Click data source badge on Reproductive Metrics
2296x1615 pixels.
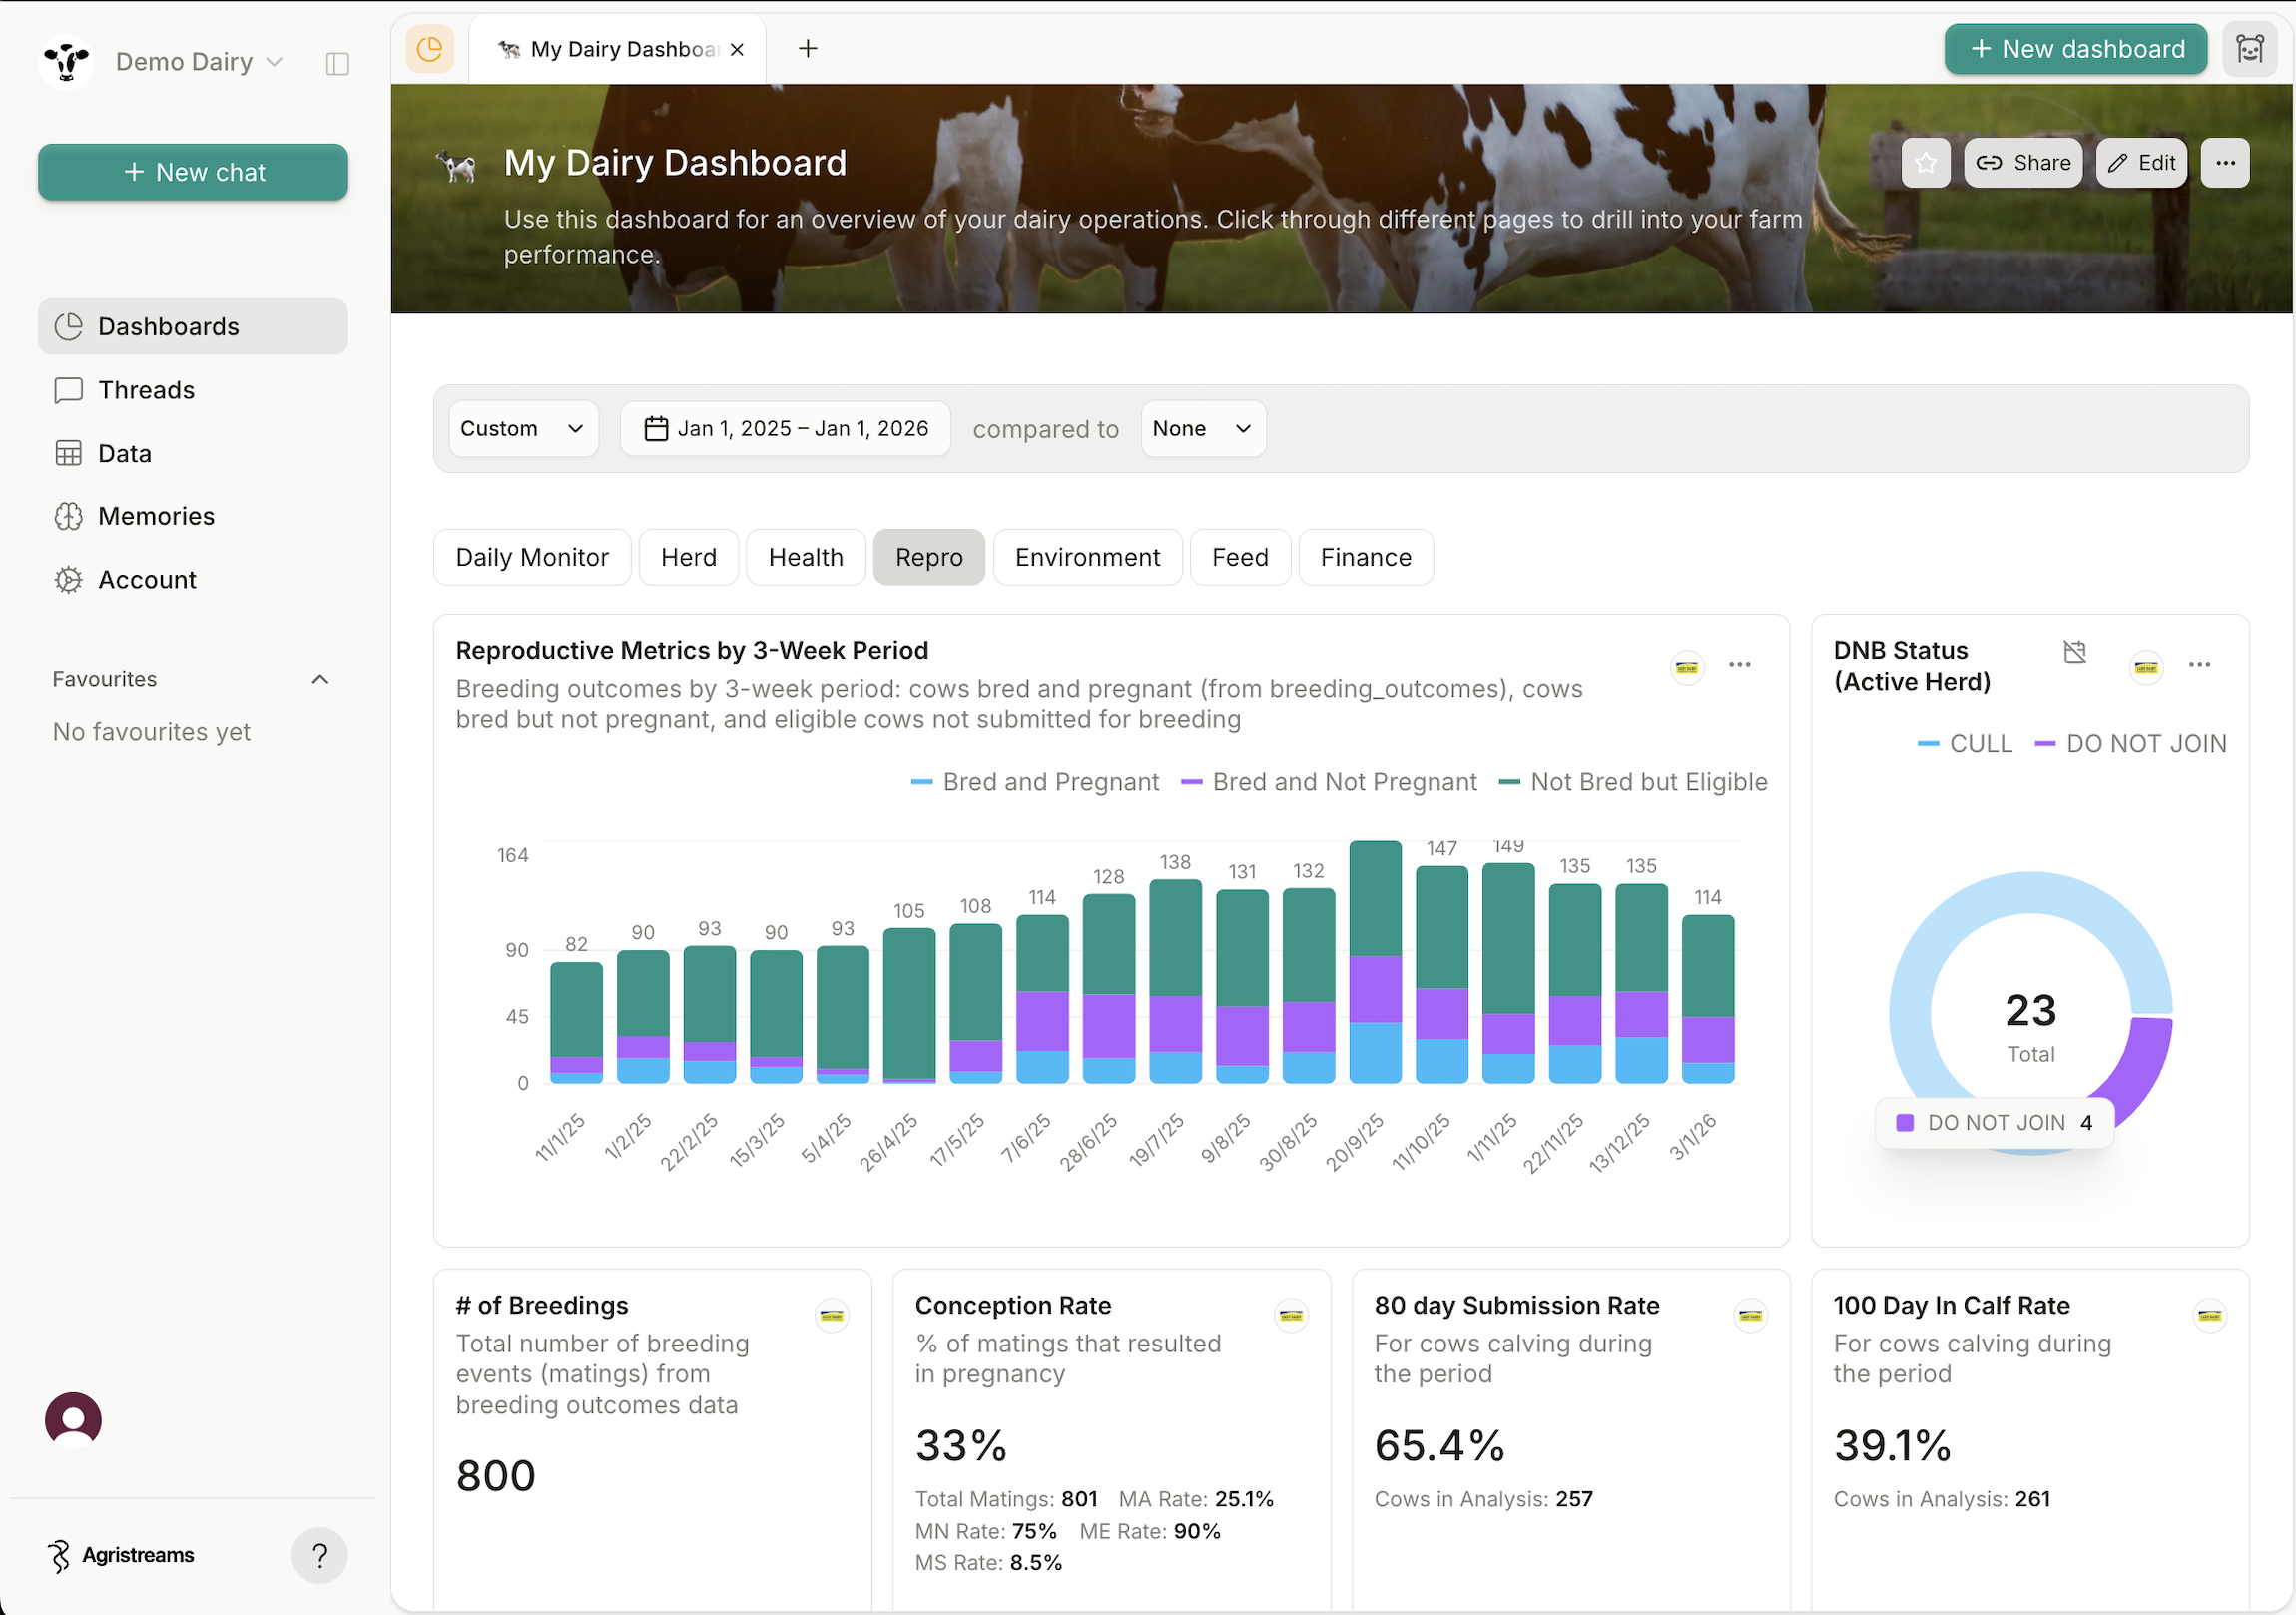[1687, 667]
